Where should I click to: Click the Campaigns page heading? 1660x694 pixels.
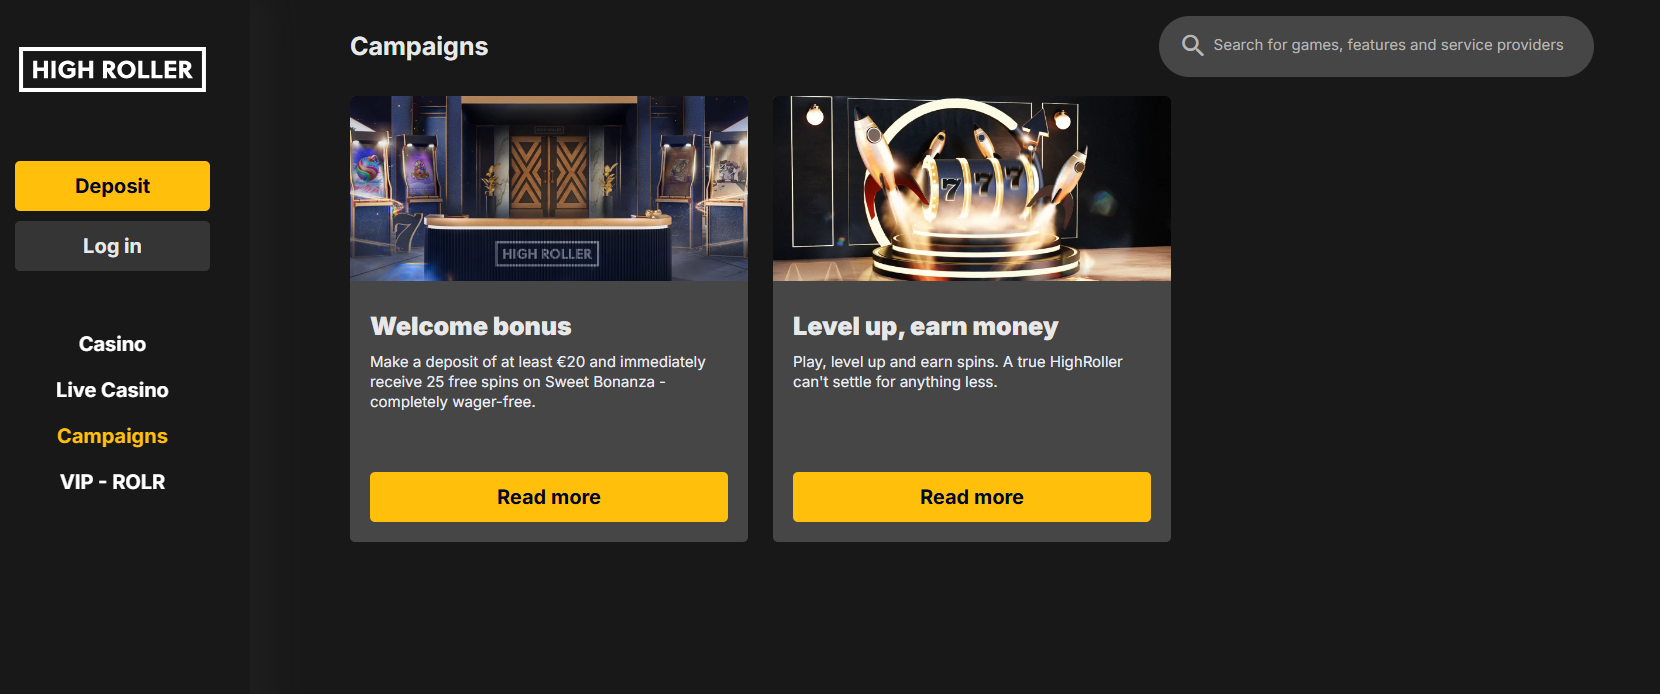pyautogui.click(x=419, y=47)
